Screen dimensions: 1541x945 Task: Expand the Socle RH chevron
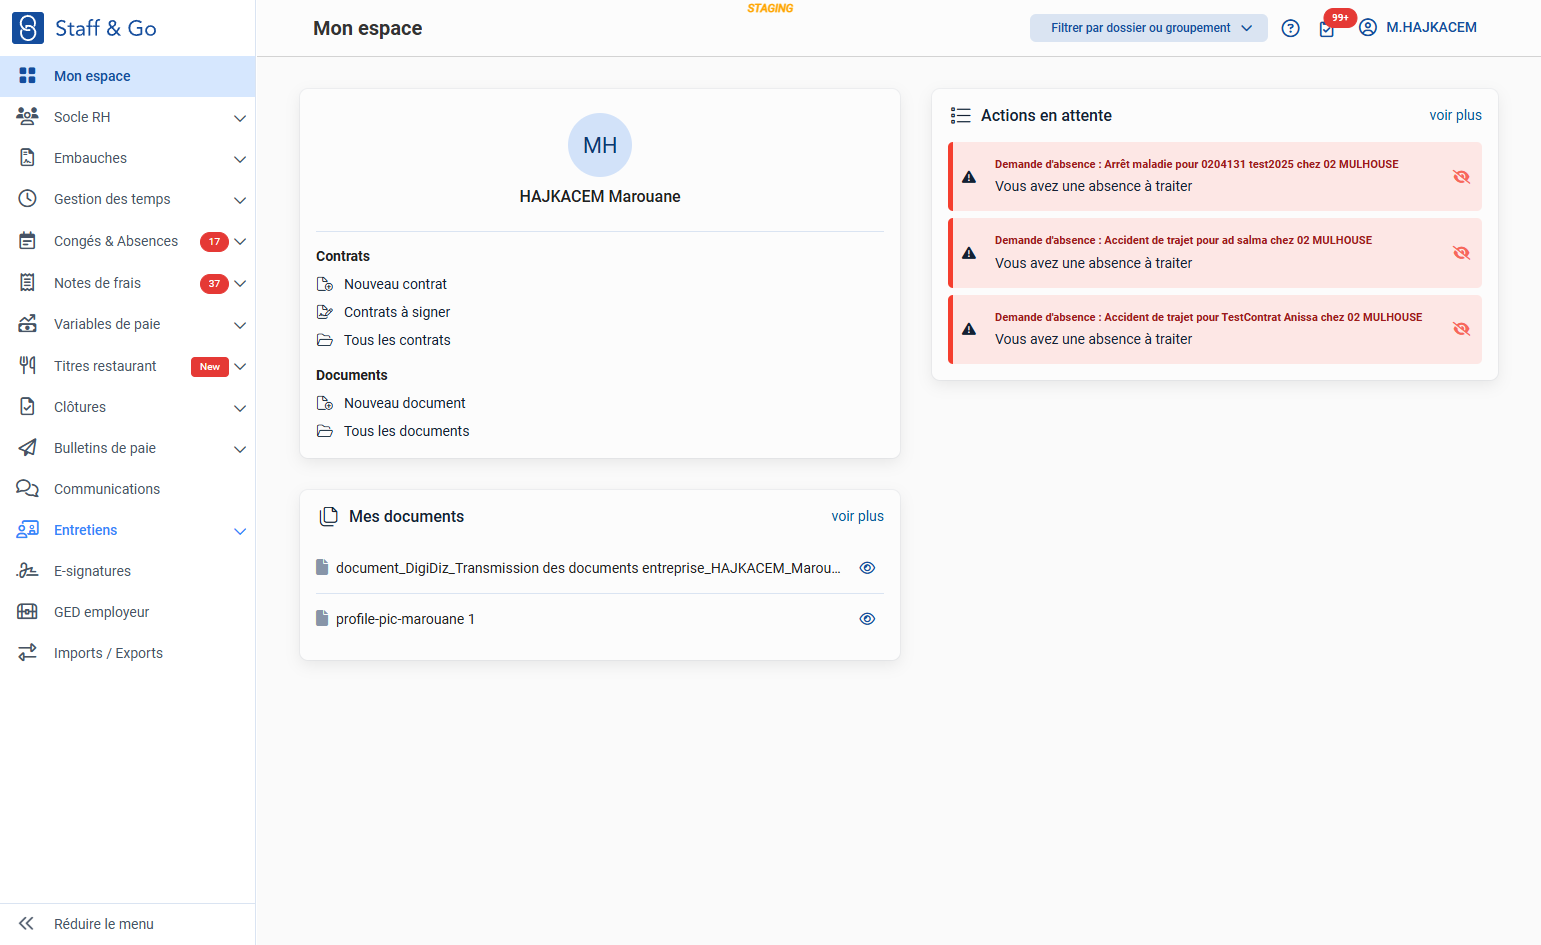[240, 118]
